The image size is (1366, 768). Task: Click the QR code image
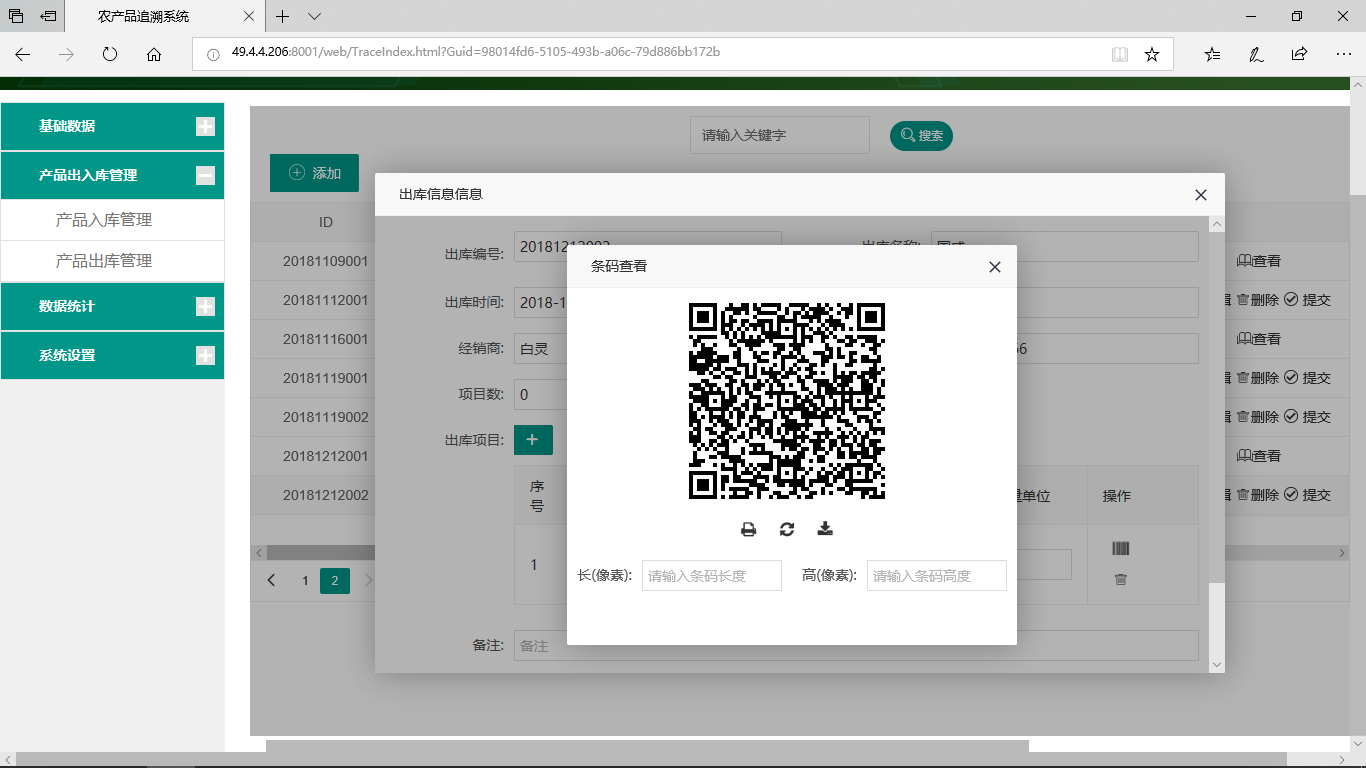tap(787, 401)
